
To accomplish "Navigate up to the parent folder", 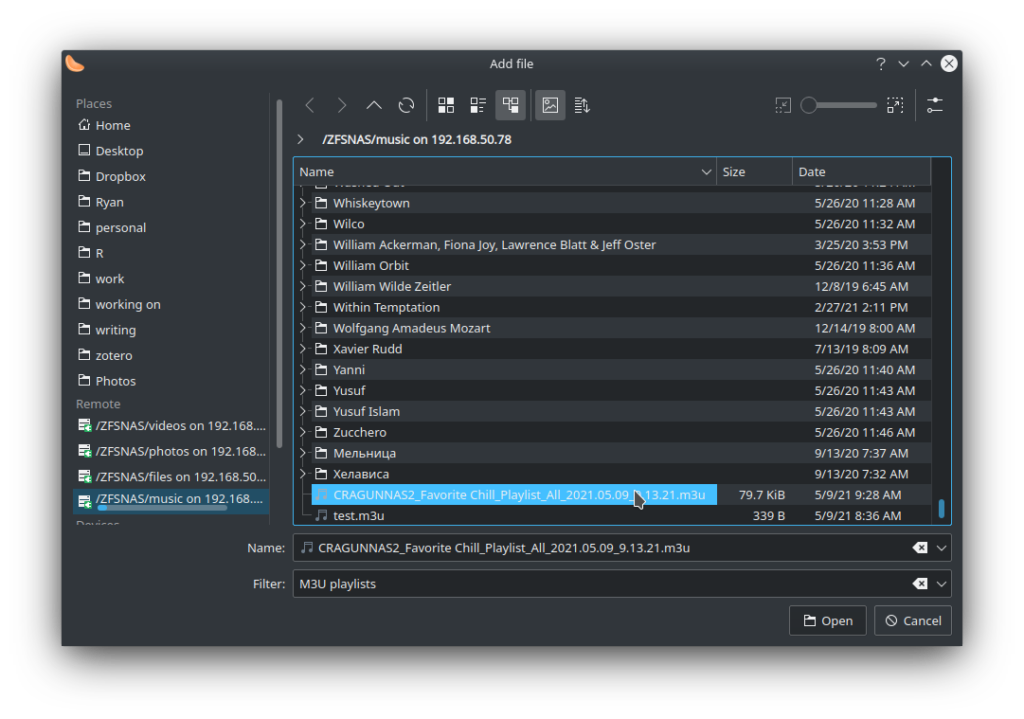I will coord(374,105).
